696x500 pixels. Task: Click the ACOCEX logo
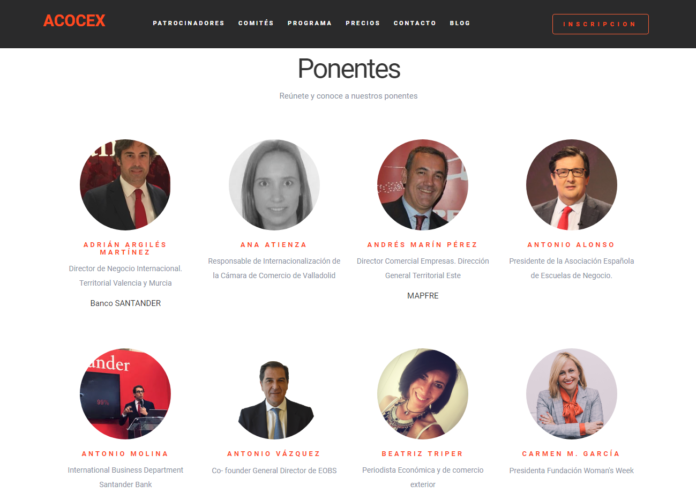(74, 21)
